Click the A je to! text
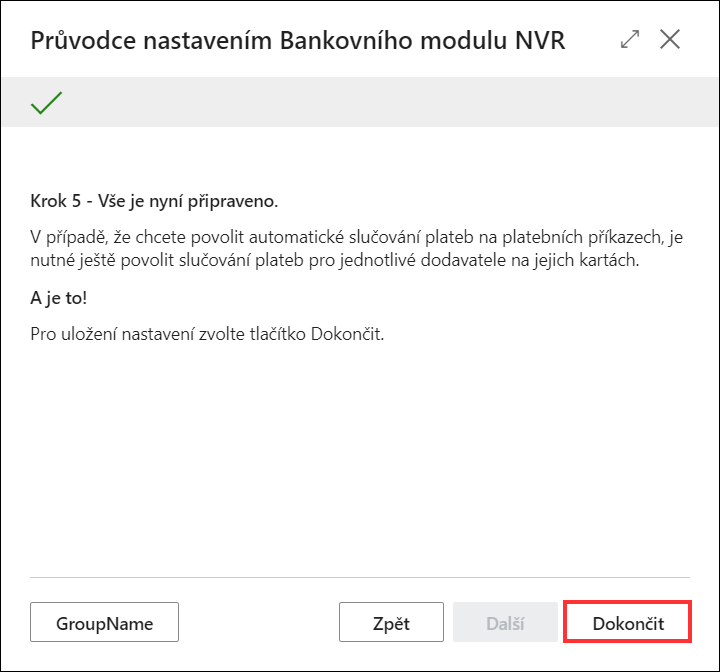720x672 pixels. (x=59, y=298)
